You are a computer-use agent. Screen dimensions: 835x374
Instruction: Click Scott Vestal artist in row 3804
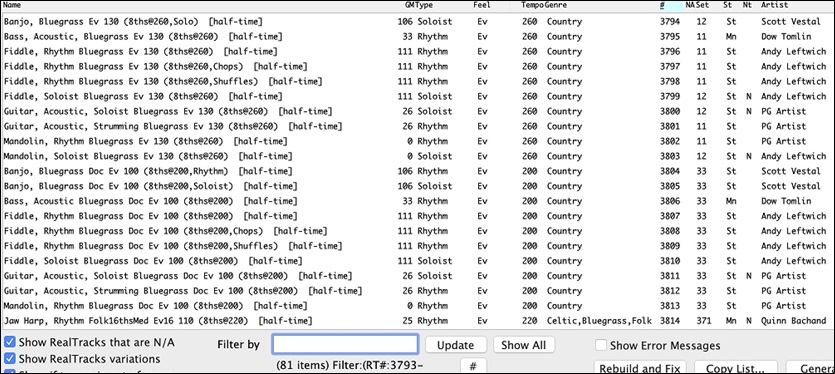tap(791, 171)
